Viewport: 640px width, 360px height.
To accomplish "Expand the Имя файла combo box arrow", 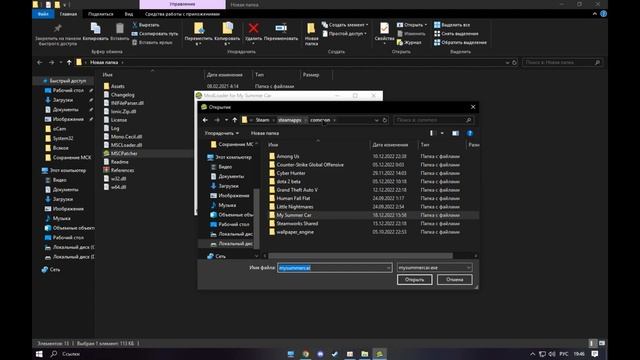I will click(x=388, y=268).
